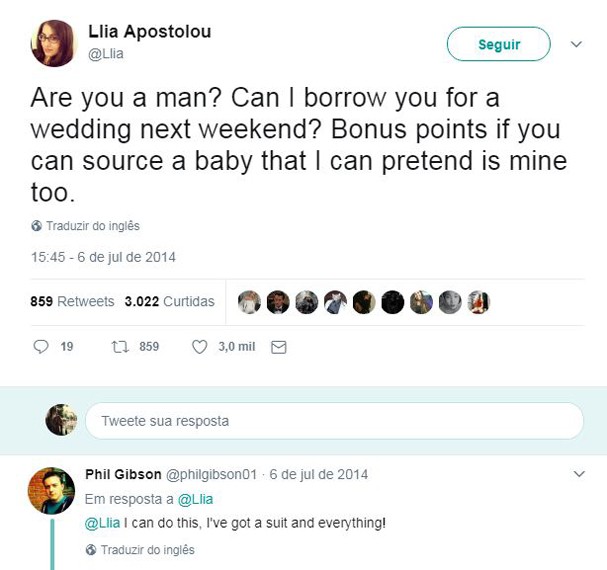Translate main tweet via Traduzir do inglês
The width and height of the screenshot is (607, 570).
pos(93,226)
